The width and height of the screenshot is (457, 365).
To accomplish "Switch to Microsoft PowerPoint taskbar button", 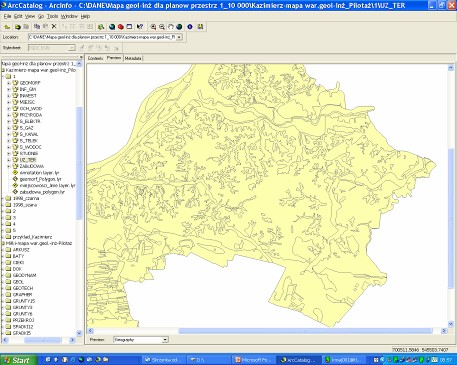I will (x=254, y=360).
